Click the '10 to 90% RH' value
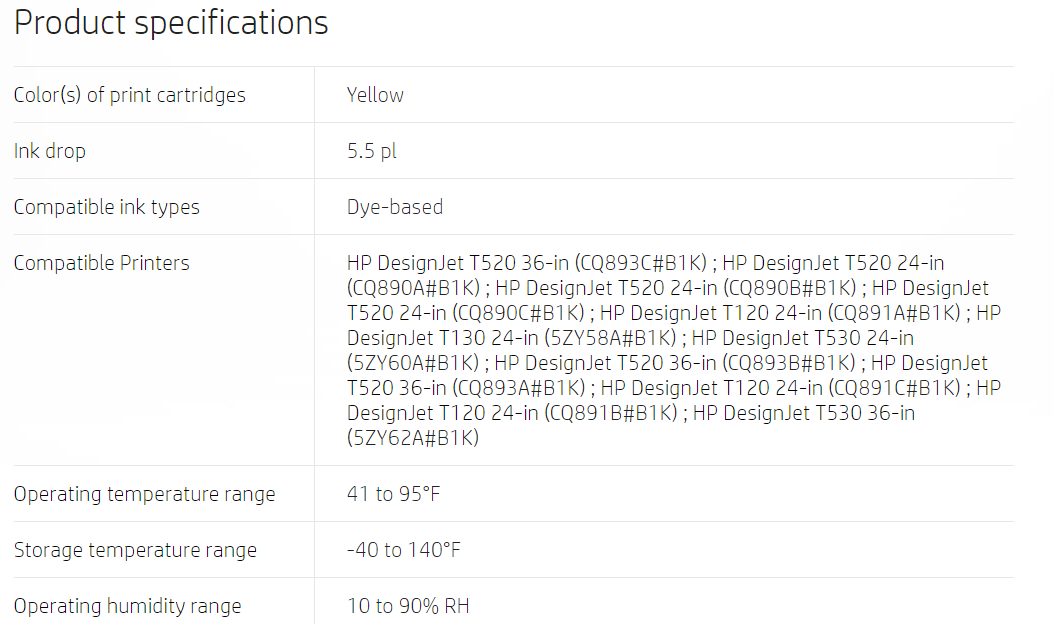 click(408, 605)
